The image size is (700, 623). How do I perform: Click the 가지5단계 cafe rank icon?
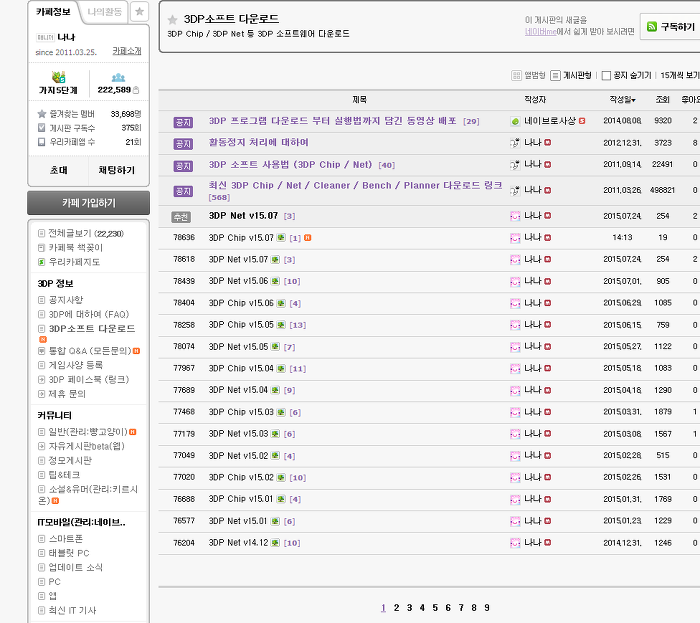click(x=58, y=77)
